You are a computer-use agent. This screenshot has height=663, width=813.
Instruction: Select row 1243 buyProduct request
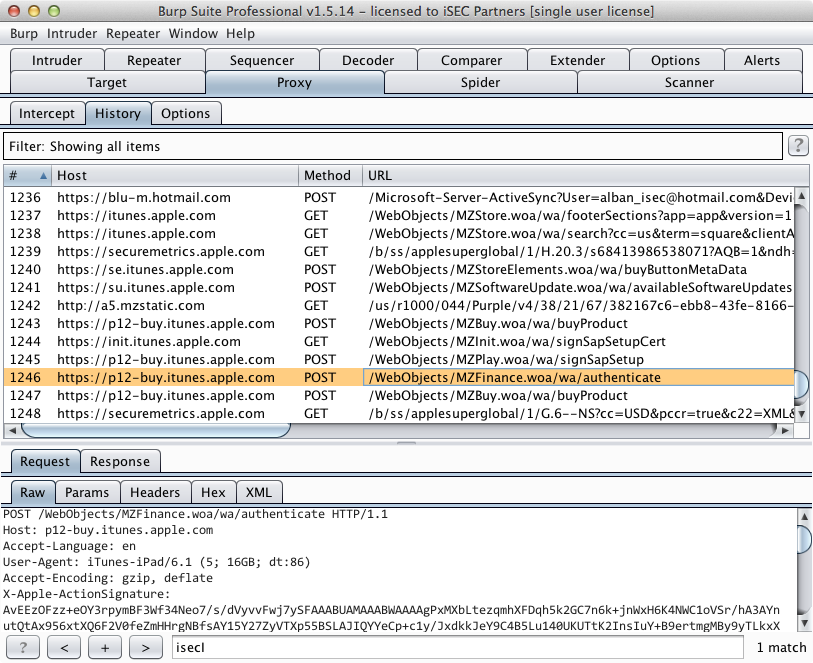coord(399,323)
